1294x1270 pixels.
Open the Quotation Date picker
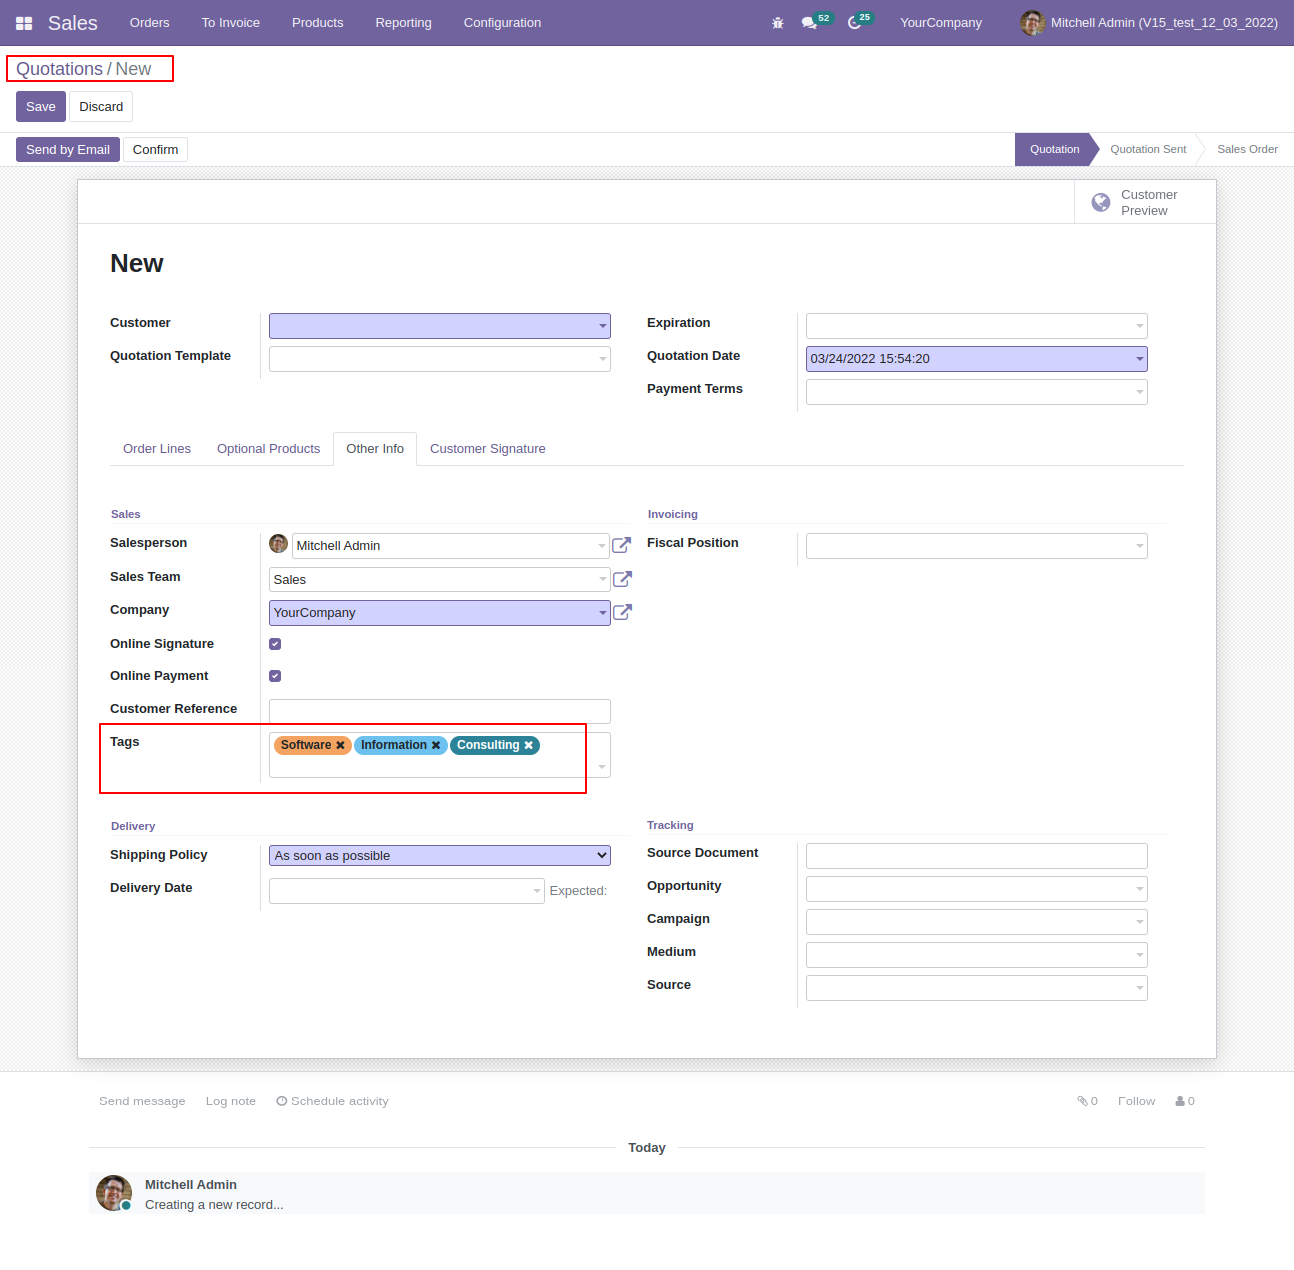coord(1140,359)
